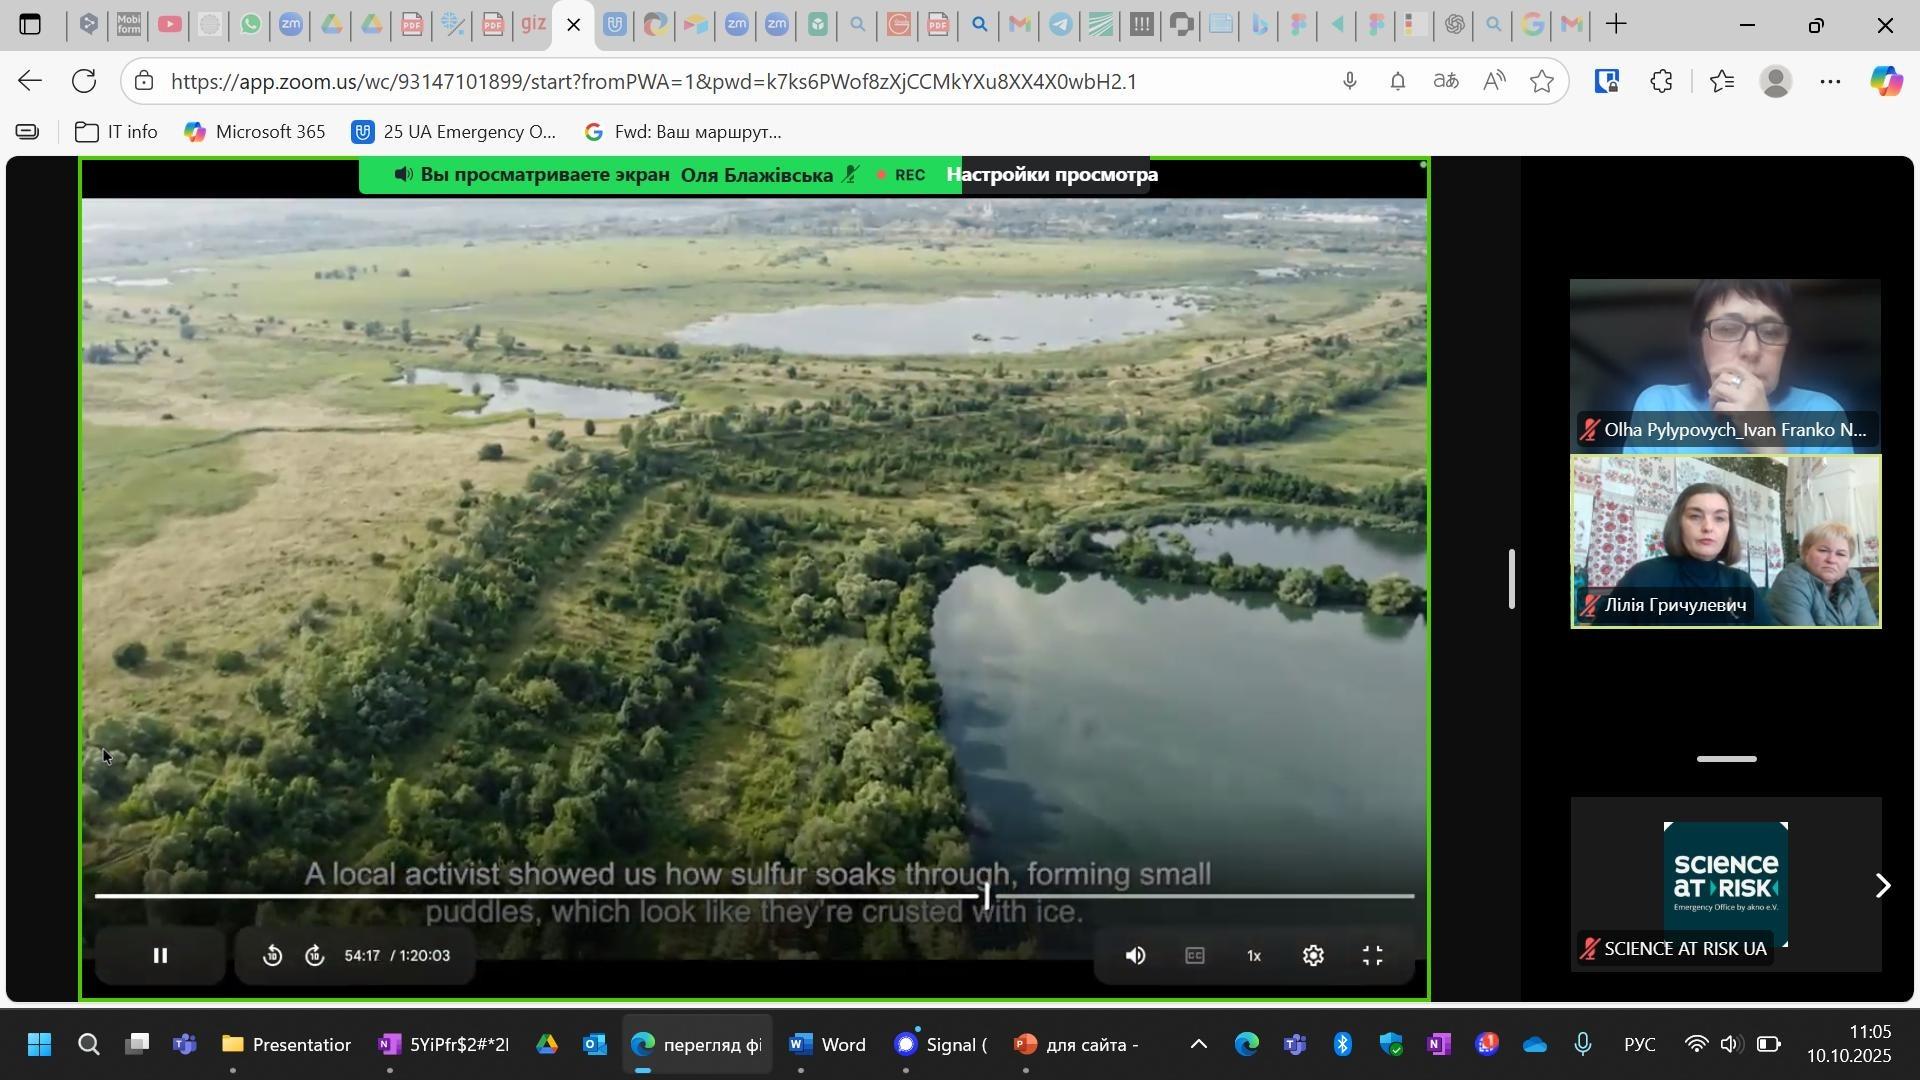Add this page to favorites star

[x=1542, y=82]
